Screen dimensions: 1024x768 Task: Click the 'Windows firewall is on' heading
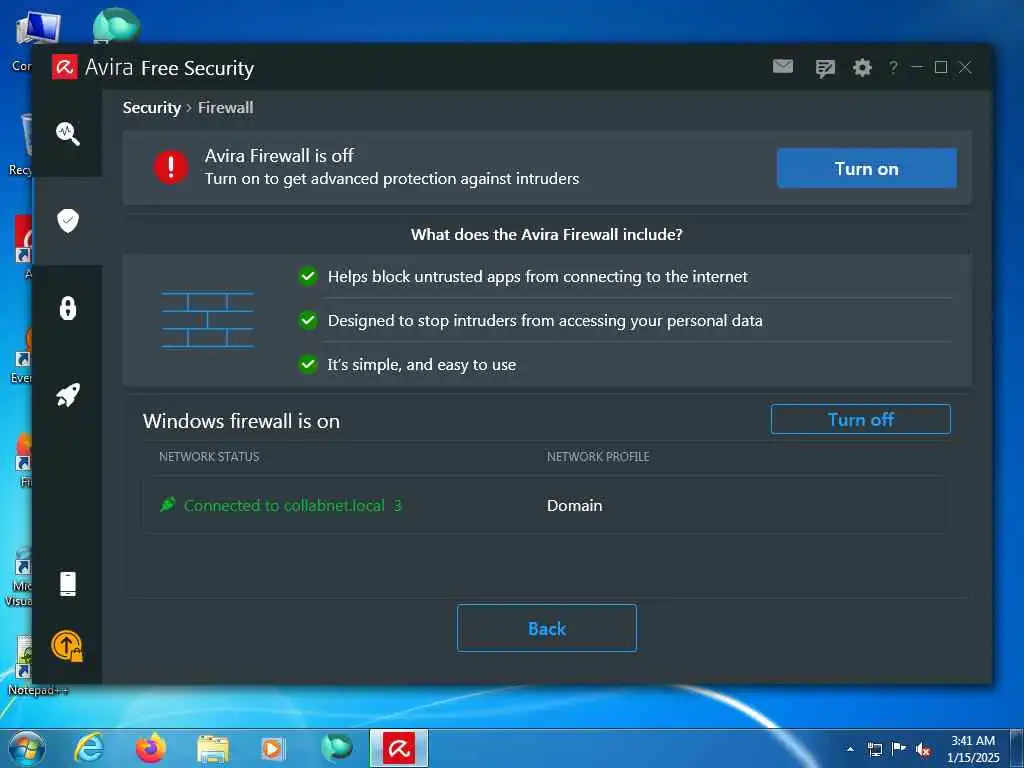tap(241, 421)
